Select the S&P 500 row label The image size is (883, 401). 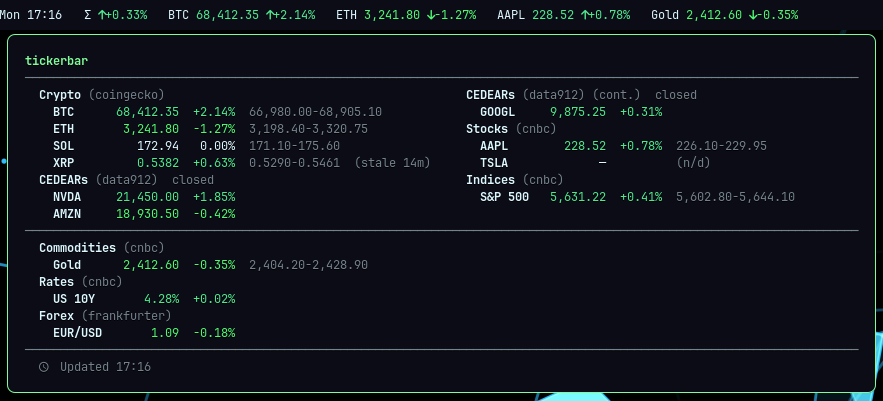point(505,197)
